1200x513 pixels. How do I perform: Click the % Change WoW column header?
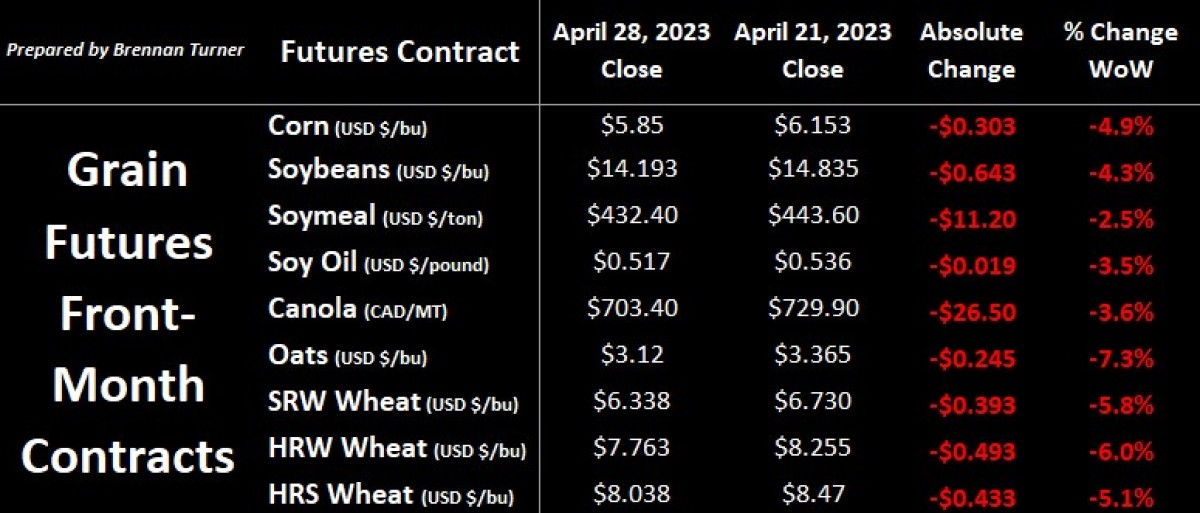coord(1121,50)
